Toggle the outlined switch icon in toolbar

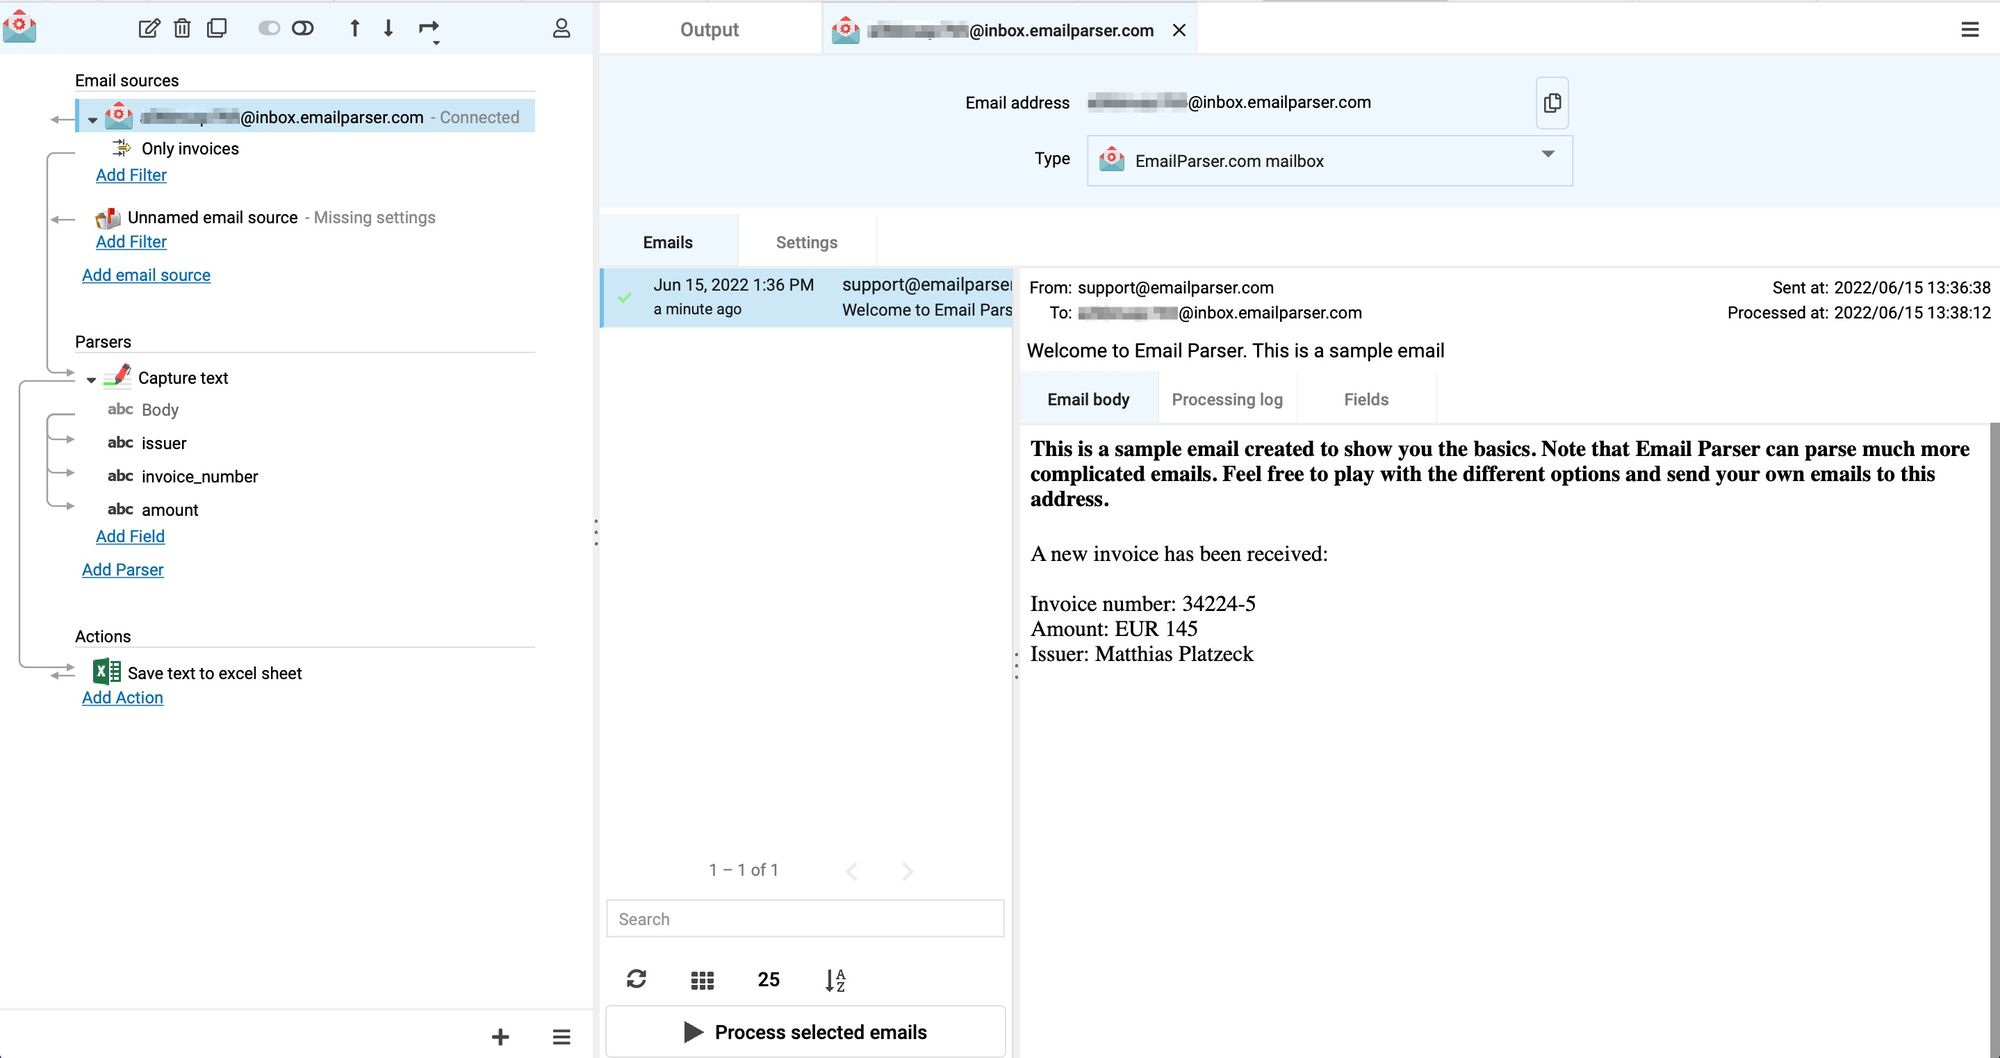coord(303,28)
